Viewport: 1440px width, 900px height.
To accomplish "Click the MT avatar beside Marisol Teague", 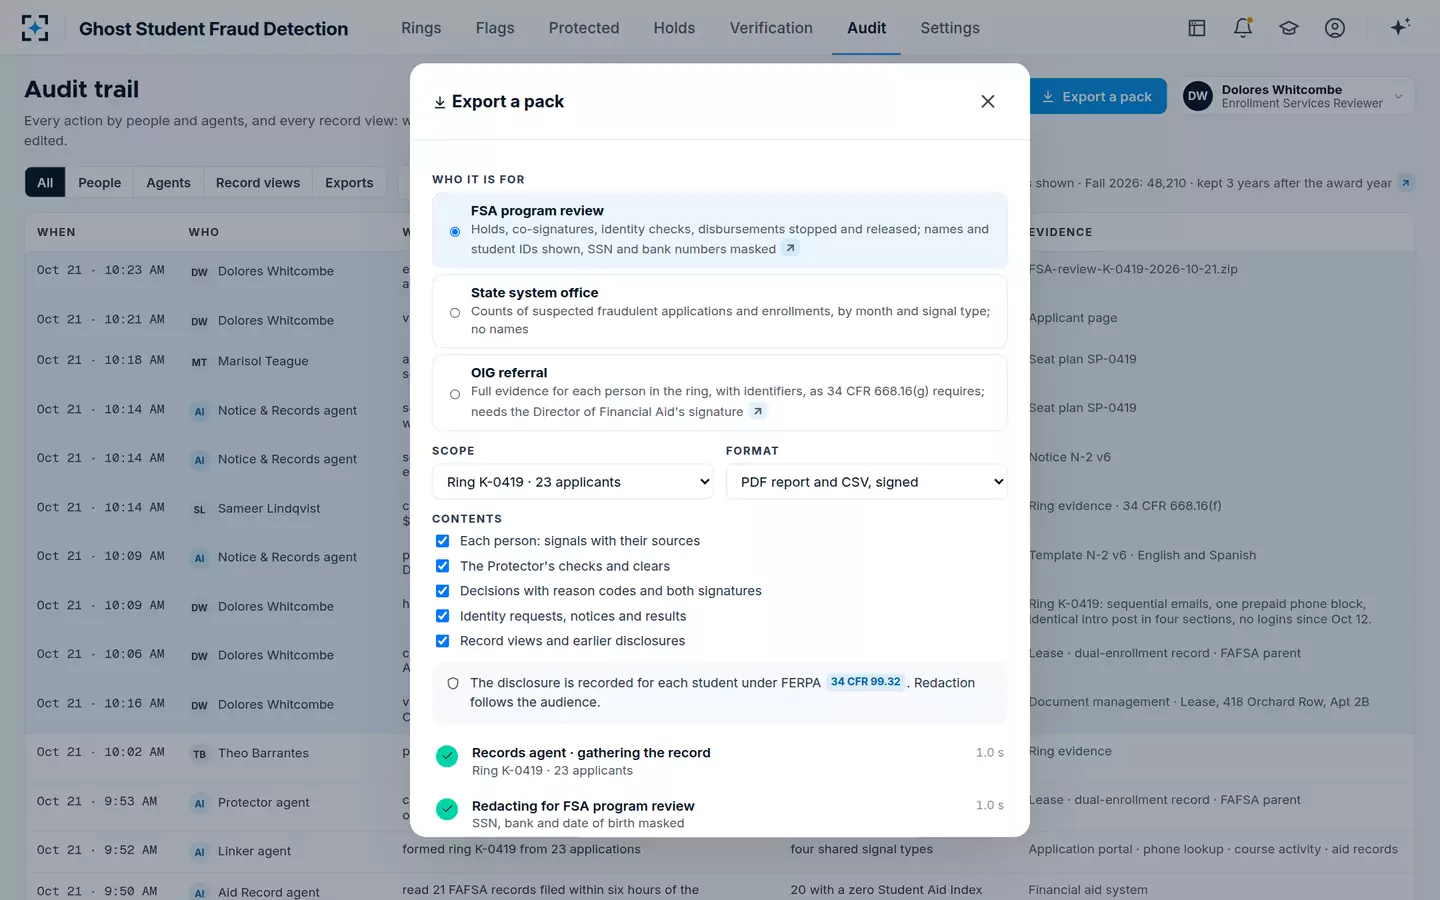I will [199, 362].
